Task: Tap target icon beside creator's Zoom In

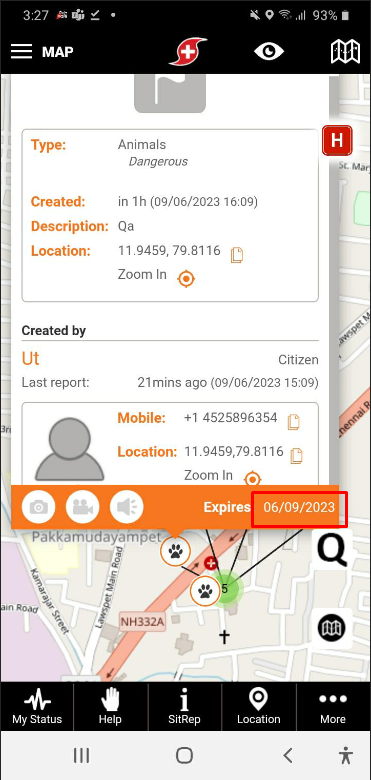Action: 253,479
